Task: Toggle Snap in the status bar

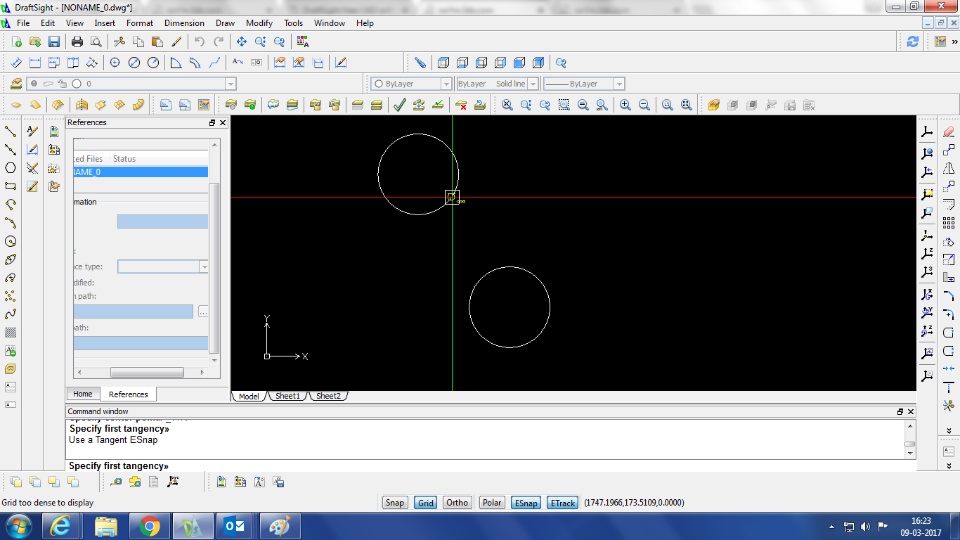Action: click(395, 503)
